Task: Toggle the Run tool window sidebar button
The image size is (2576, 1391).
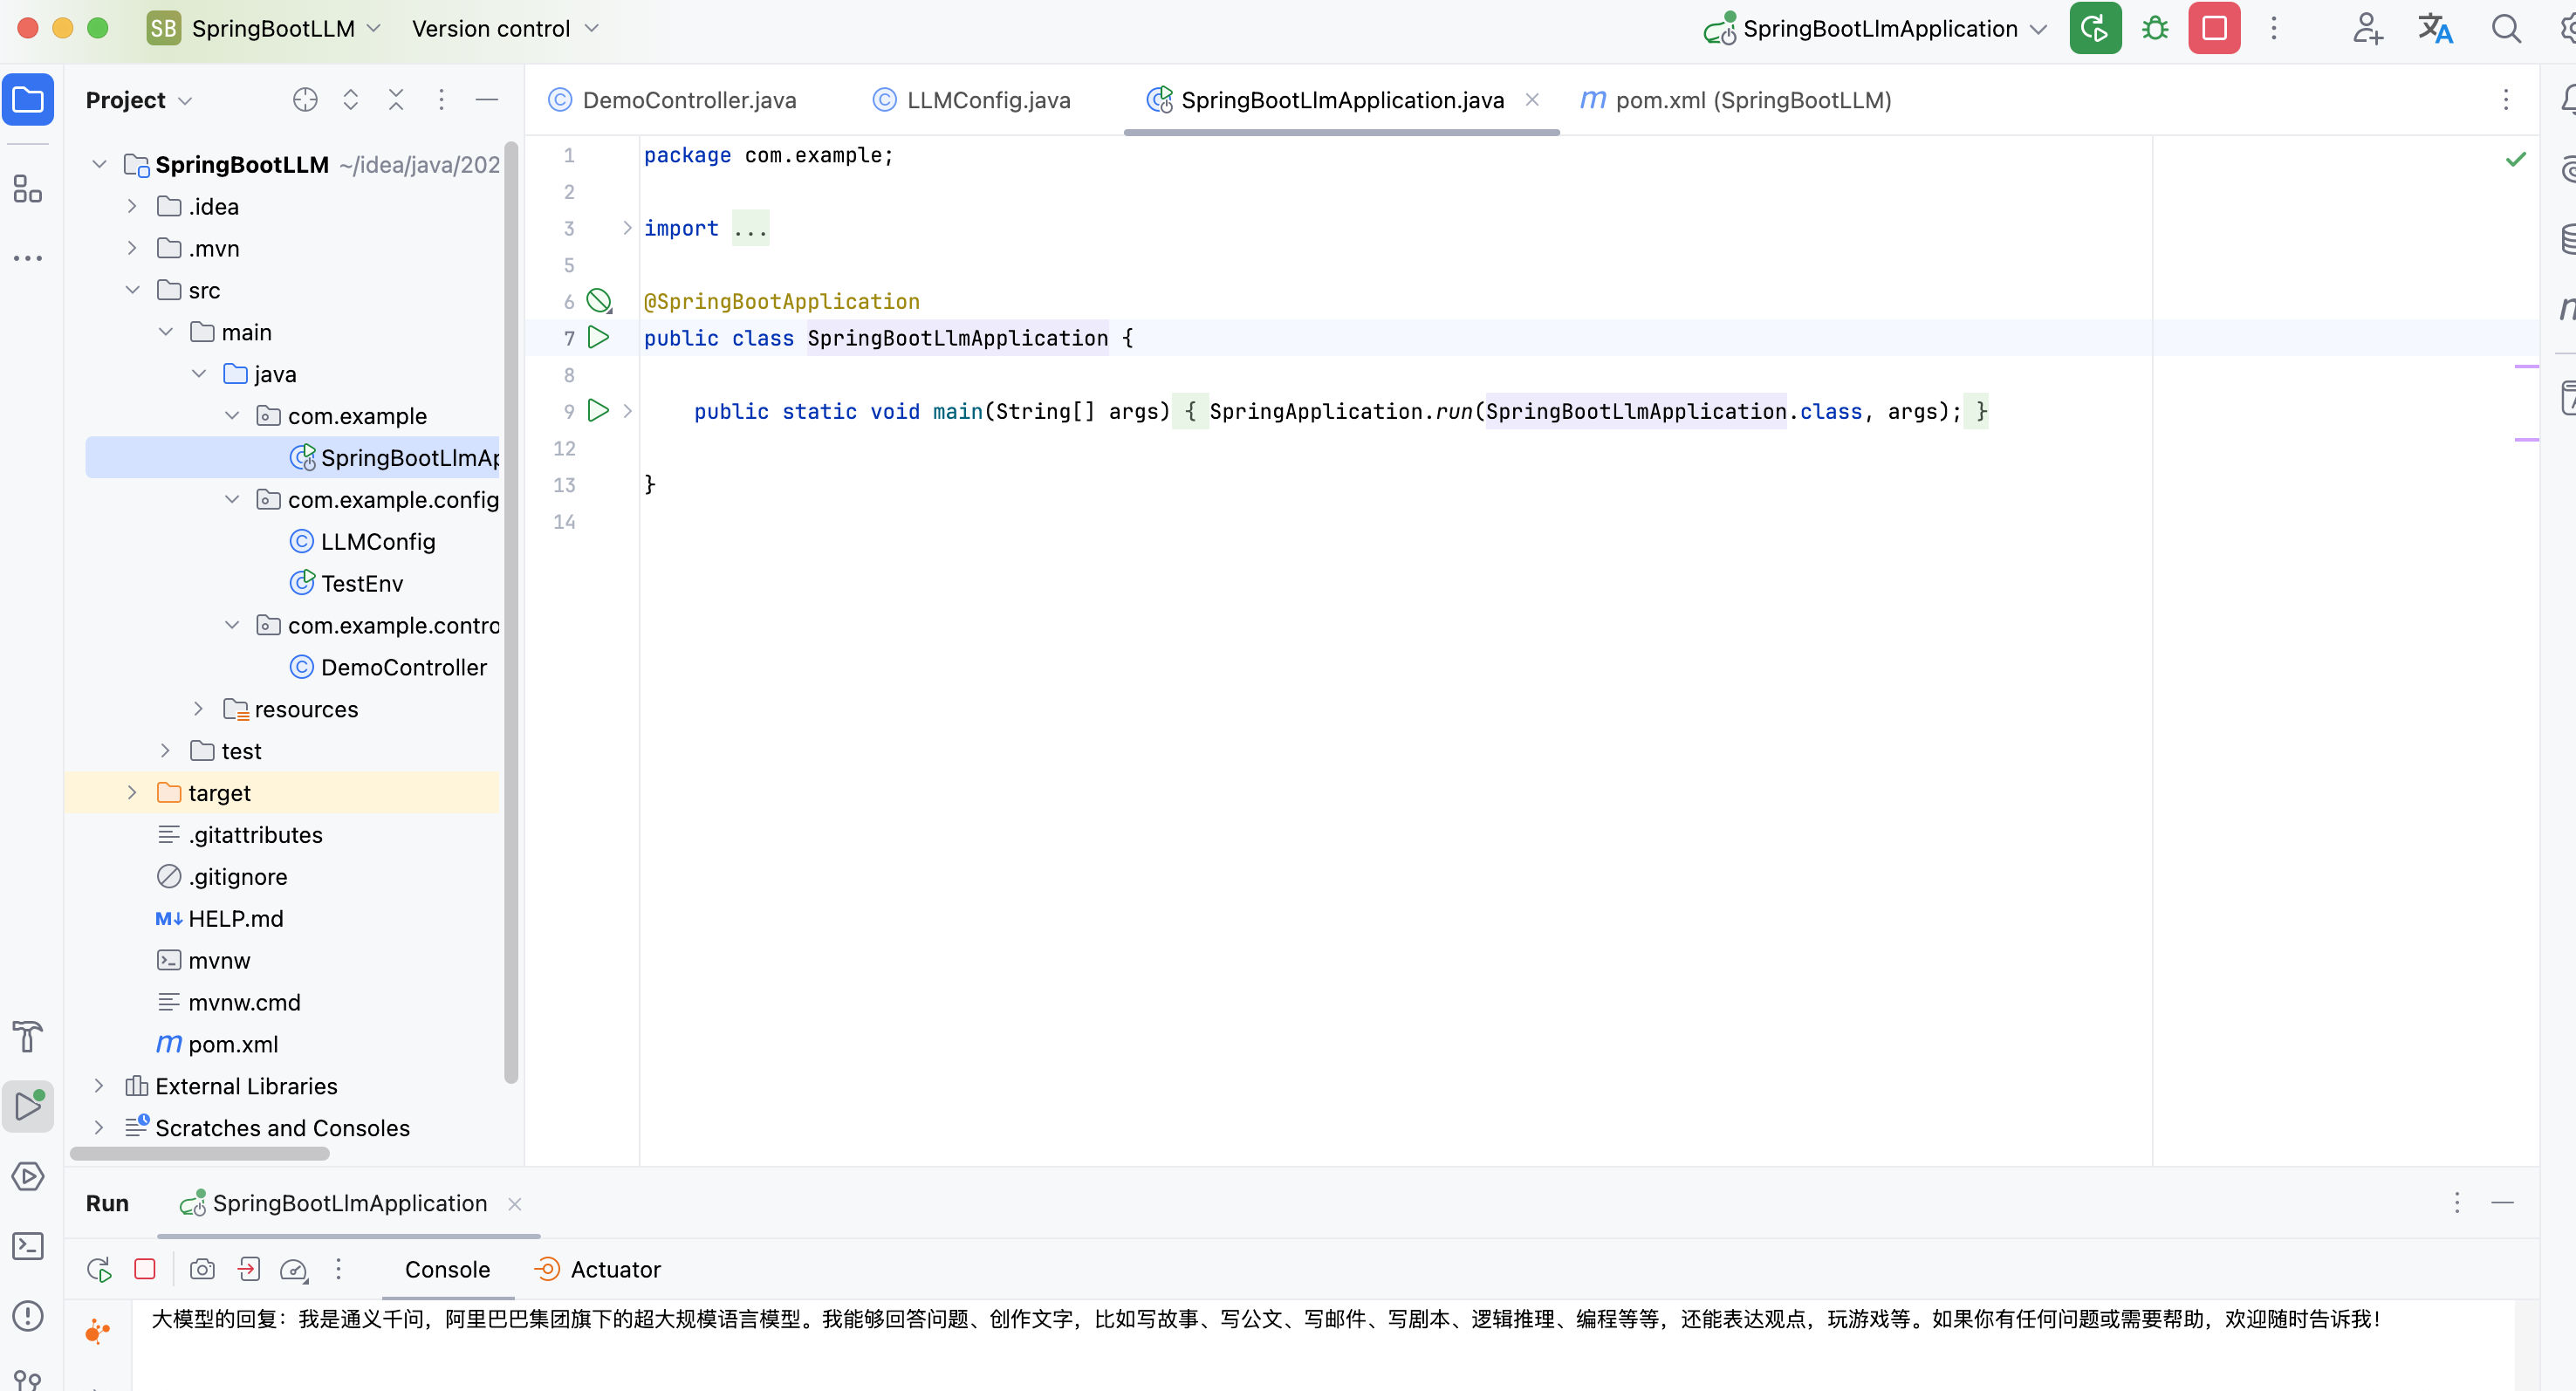Action: (28, 1106)
